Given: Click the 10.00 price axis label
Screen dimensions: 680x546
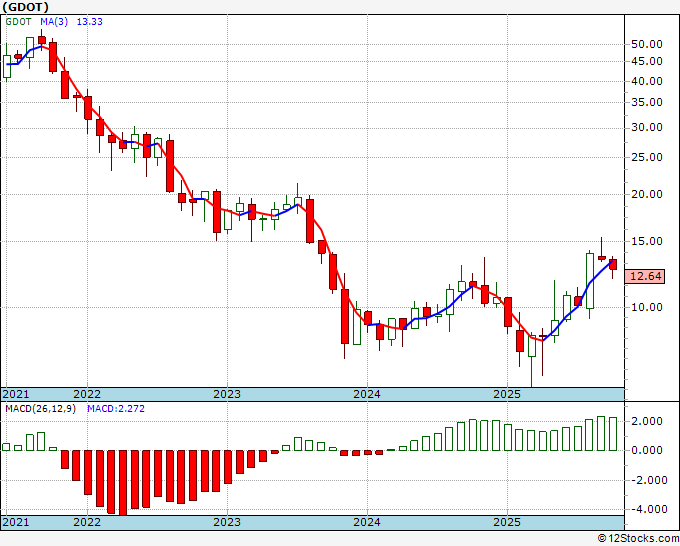Looking at the screenshot, I should pyautogui.click(x=647, y=307).
